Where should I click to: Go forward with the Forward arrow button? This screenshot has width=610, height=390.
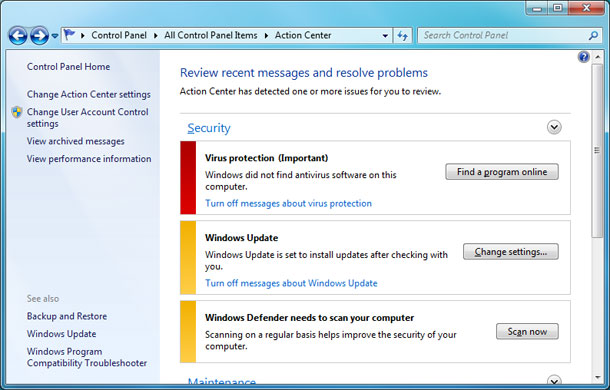pyautogui.click(x=39, y=36)
